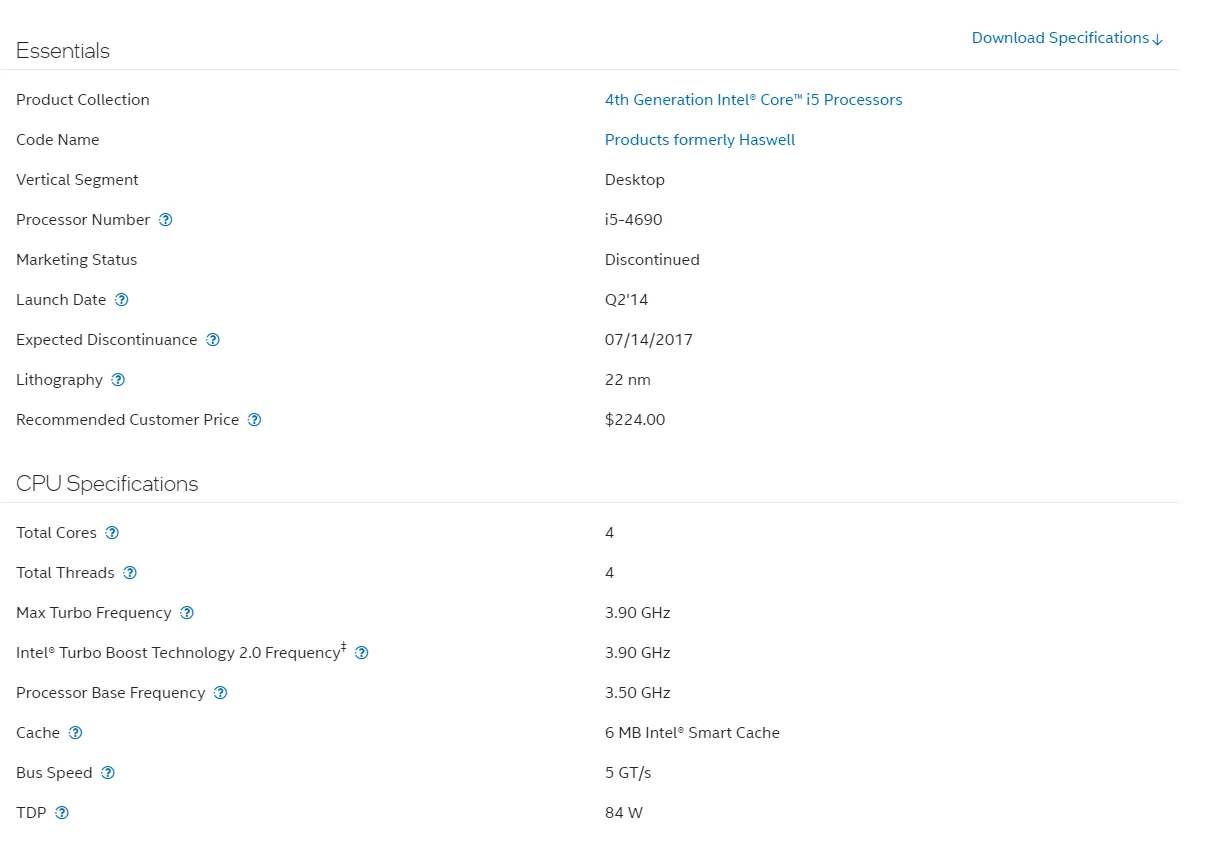Click help icon beside Expected Discontinuance
The width and height of the screenshot is (1218, 855).
click(x=213, y=340)
